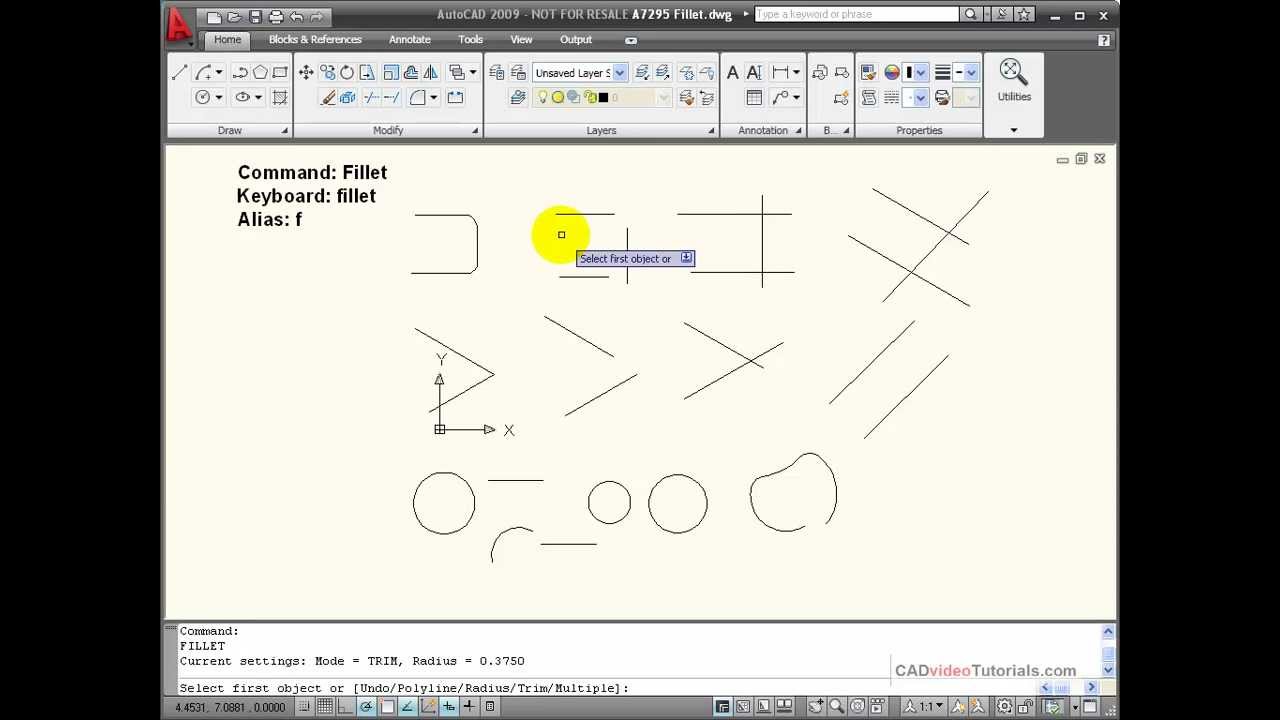Click the command window scroll-up arrow
Viewport: 1280px width, 720px height.
pyautogui.click(x=1107, y=632)
